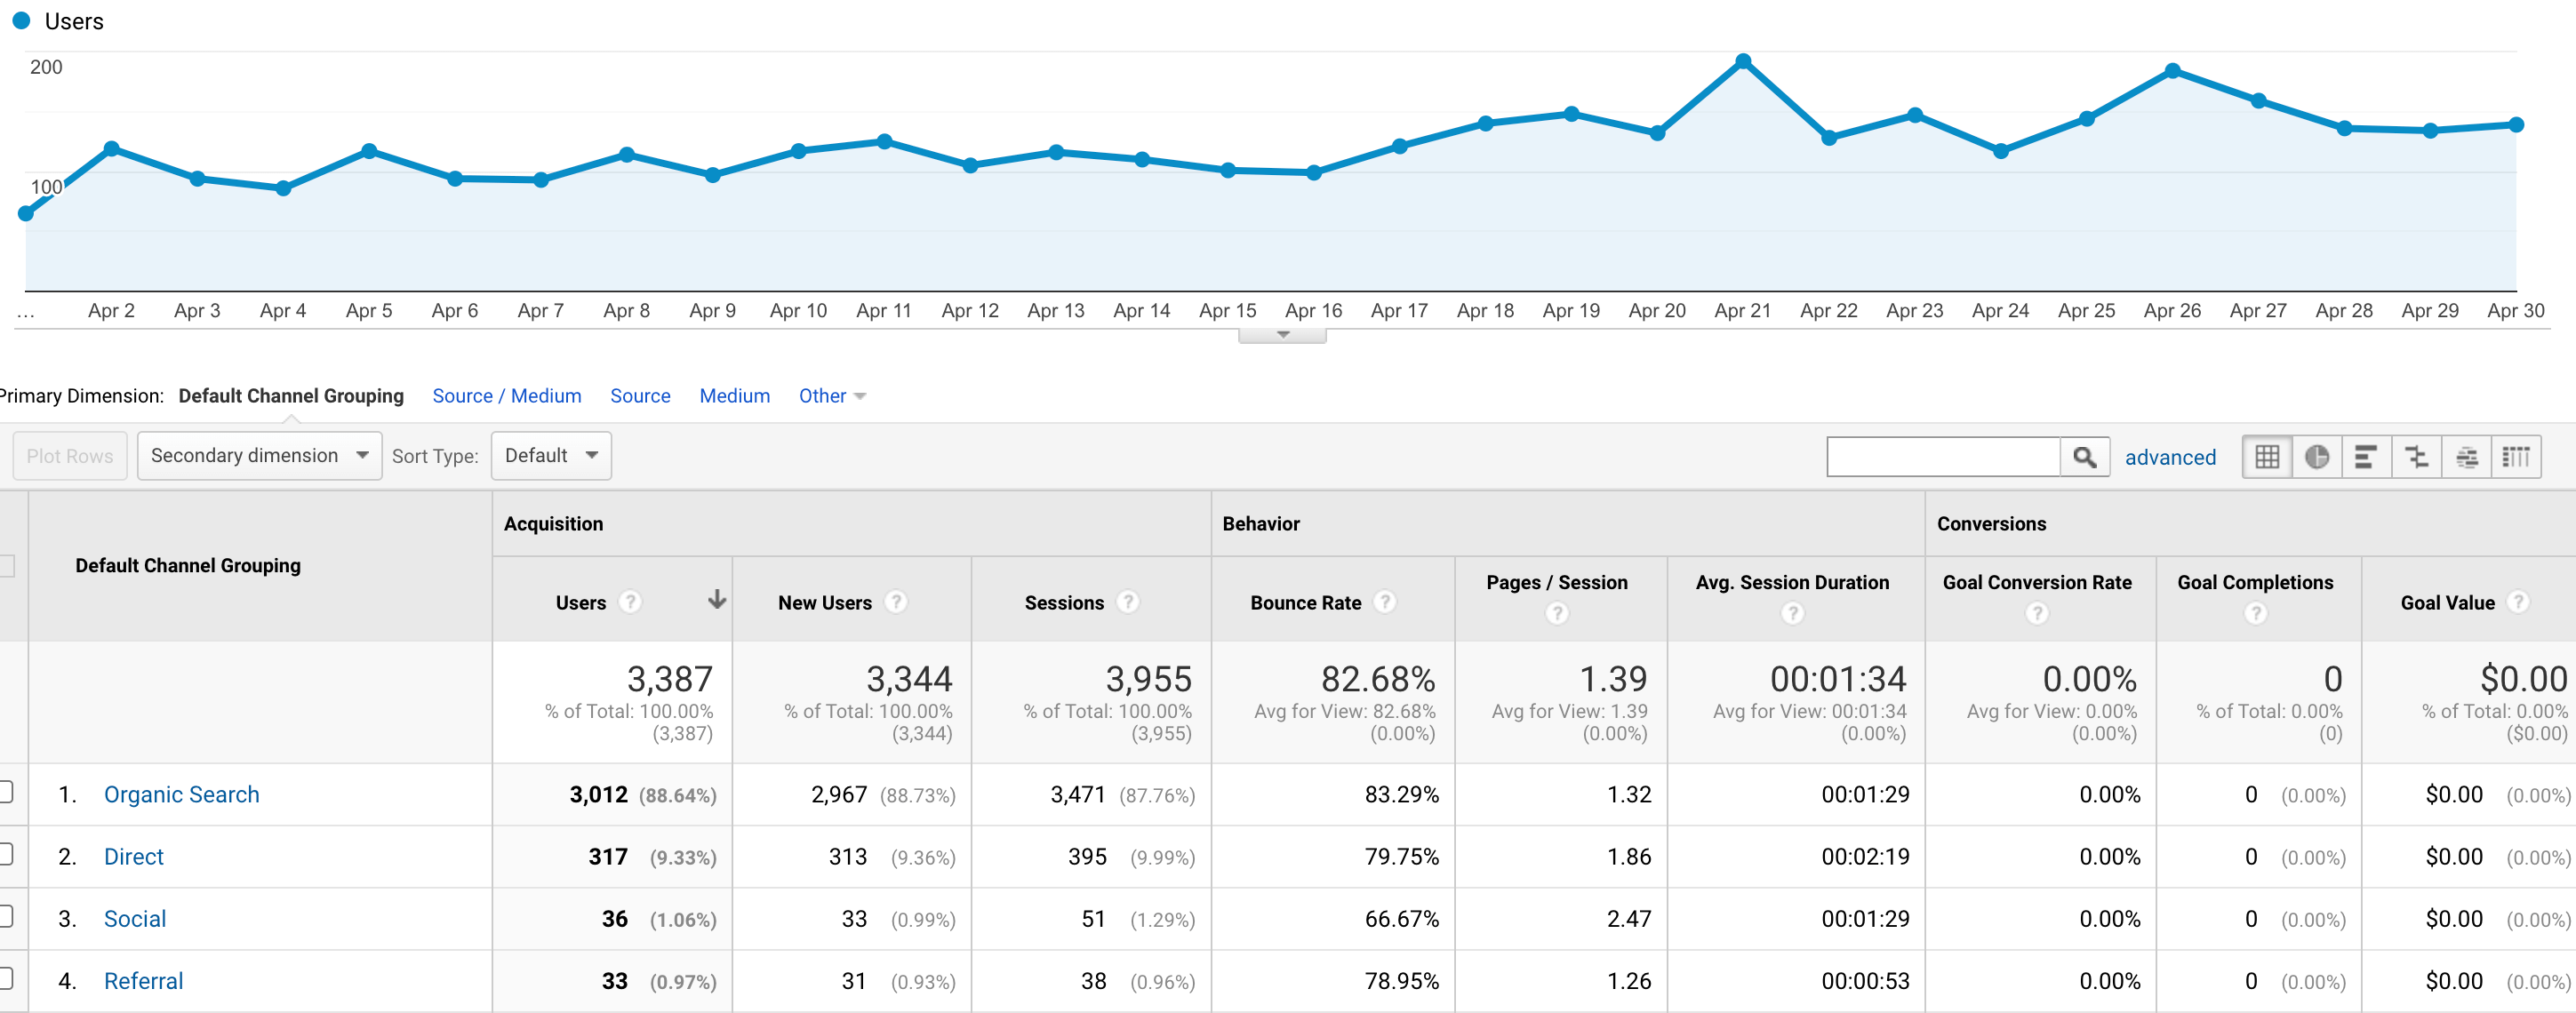This screenshot has height=1013, width=2576.
Task: Open the Referral channel link
Action: point(144,980)
